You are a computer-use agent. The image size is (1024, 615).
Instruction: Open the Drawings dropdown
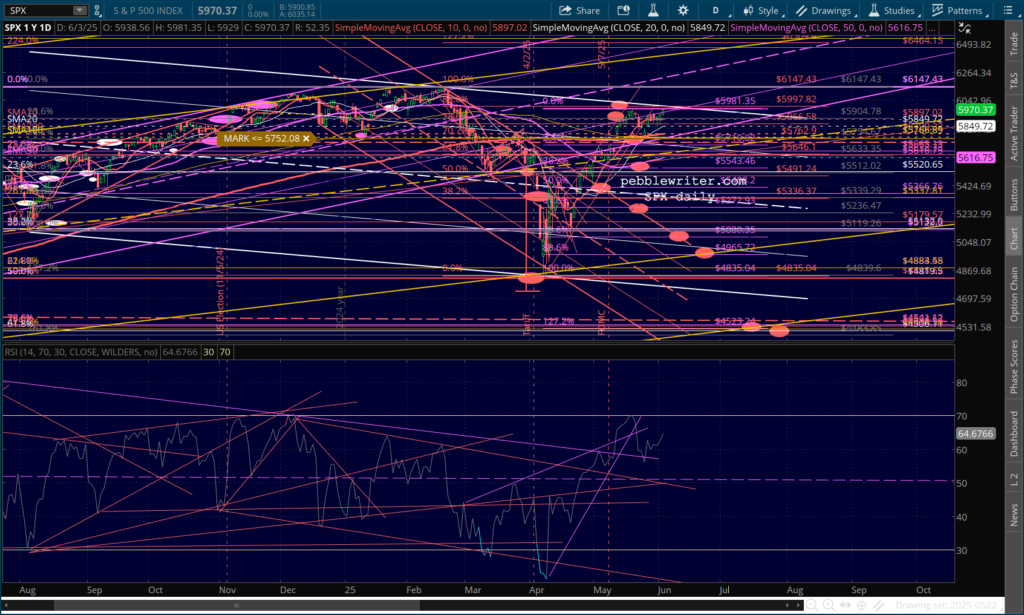(x=825, y=10)
